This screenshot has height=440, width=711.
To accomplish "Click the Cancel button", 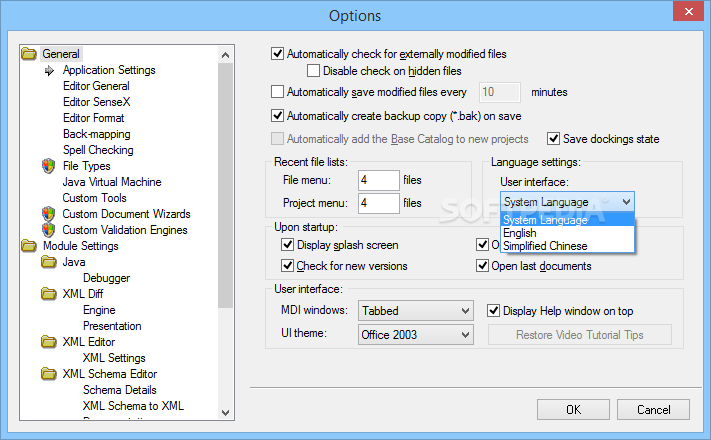I will [653, 410].
